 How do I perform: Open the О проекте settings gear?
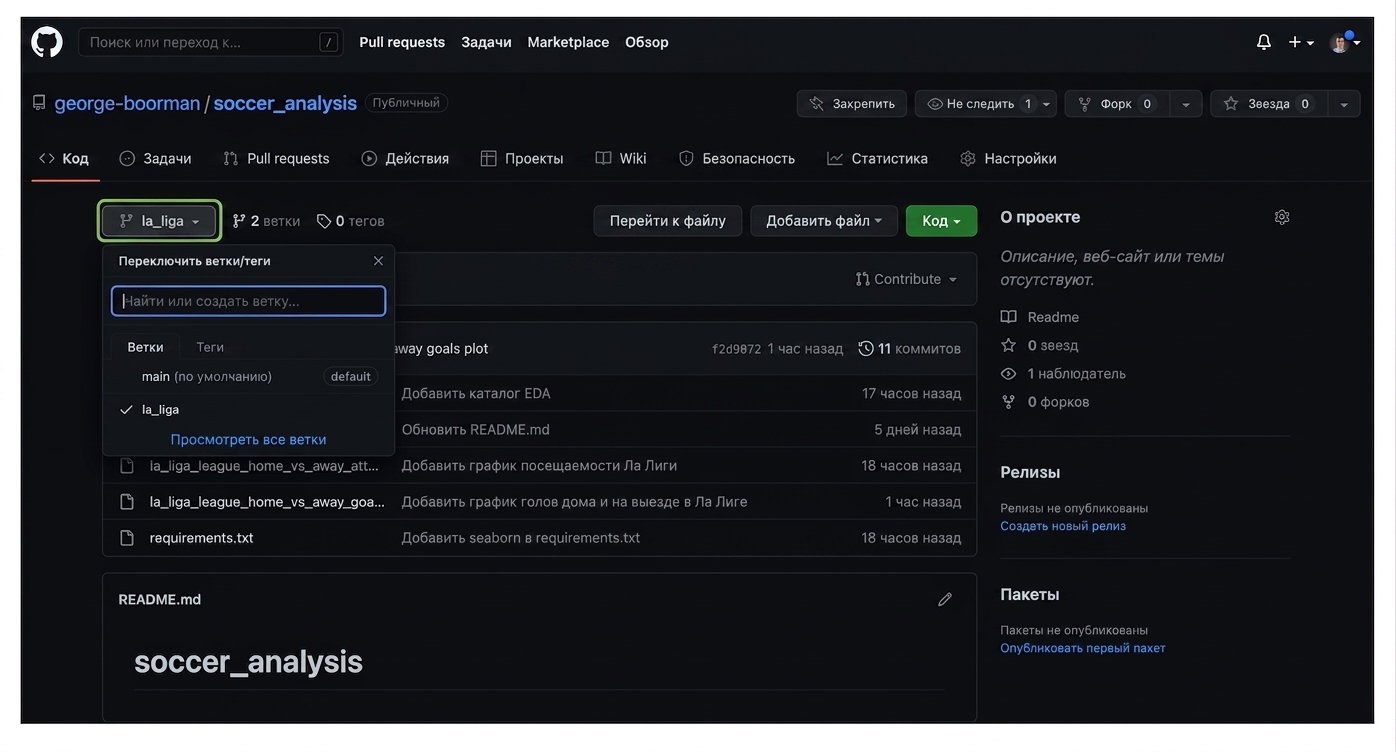click(x=1282, y=217)
